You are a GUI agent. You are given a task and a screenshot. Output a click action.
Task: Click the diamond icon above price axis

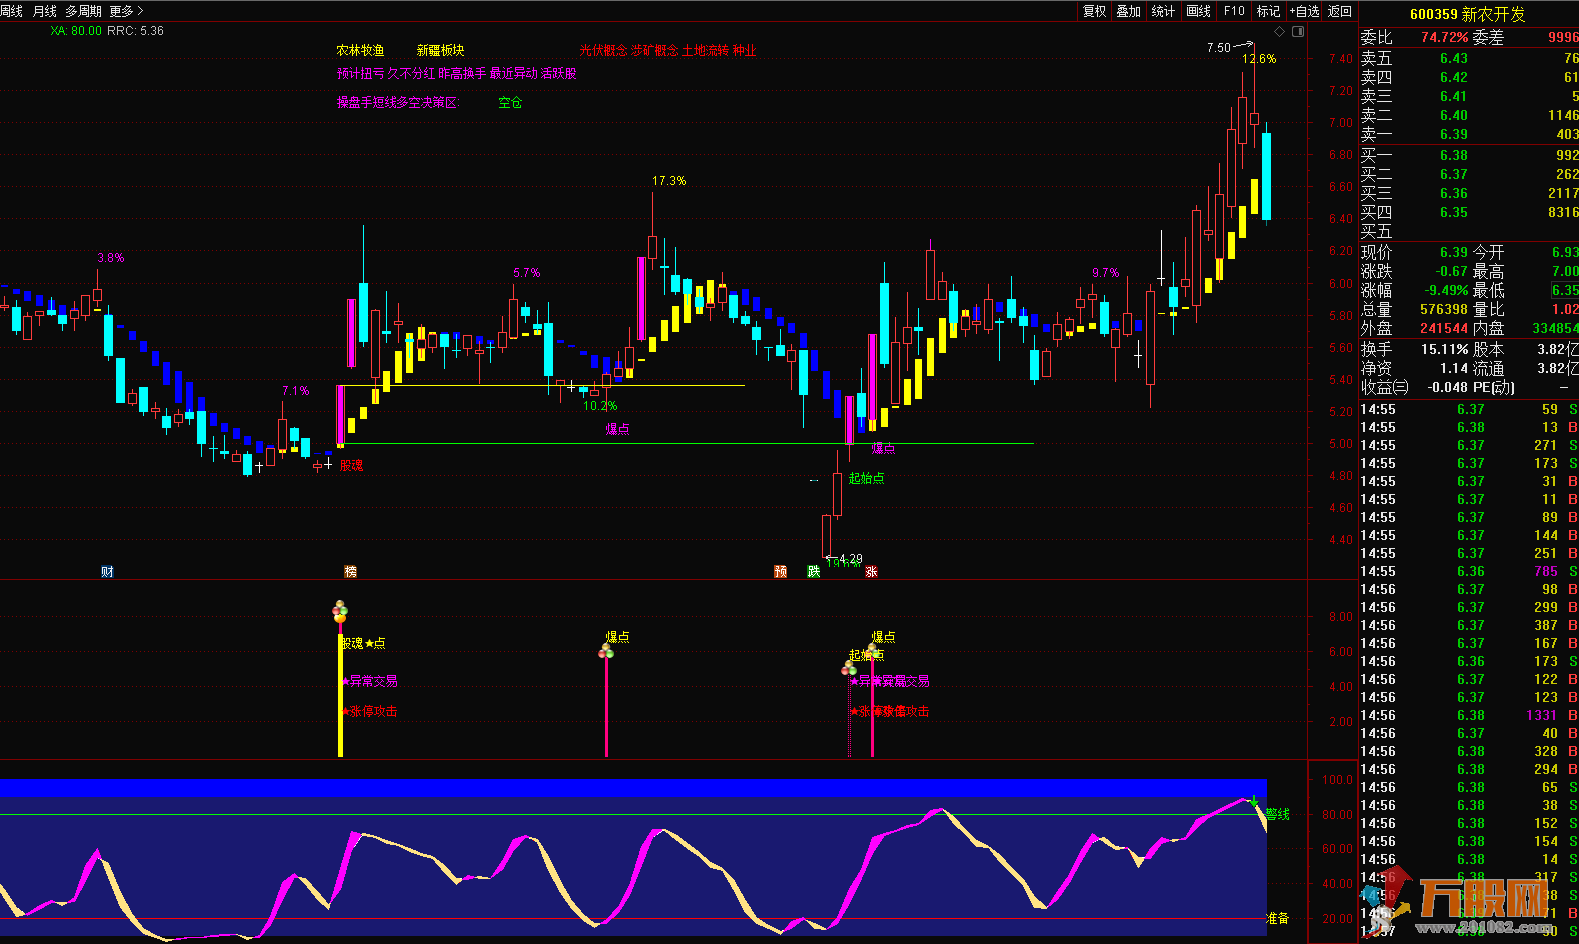tap(1280, 32)
